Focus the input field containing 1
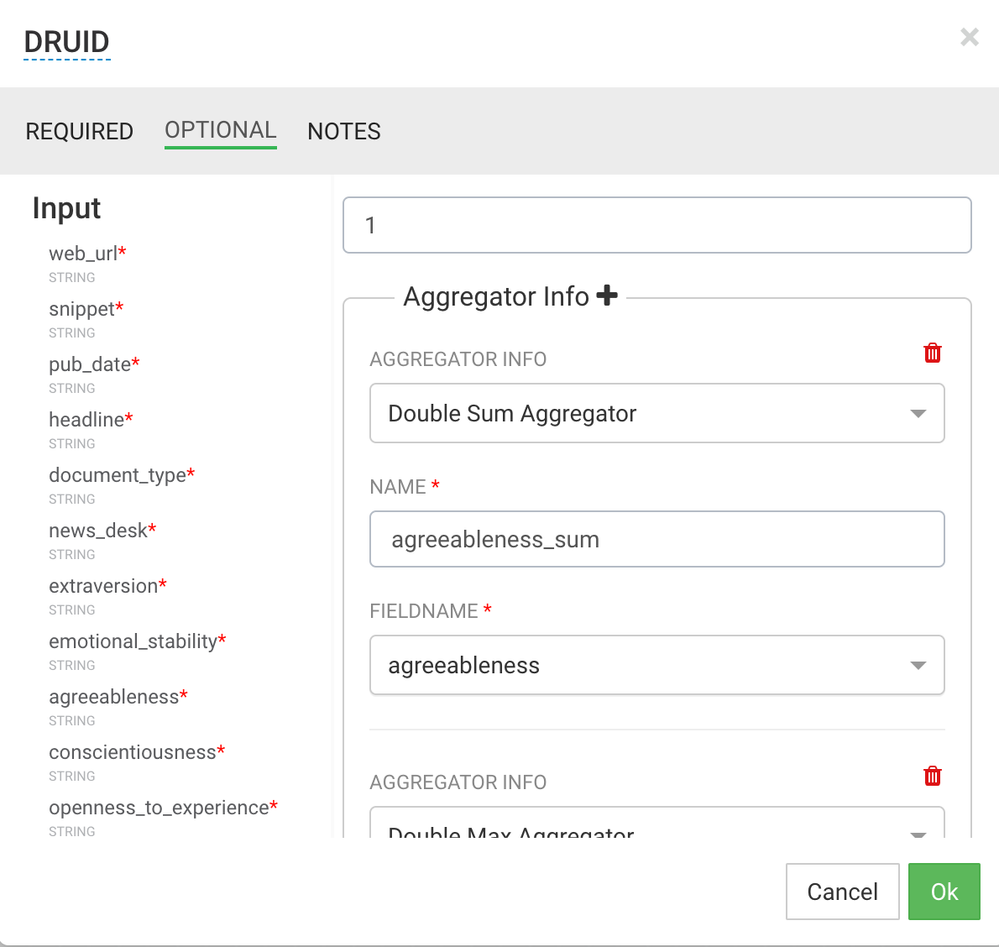Viewport: 999px width, 947px height. click(657, 225)
